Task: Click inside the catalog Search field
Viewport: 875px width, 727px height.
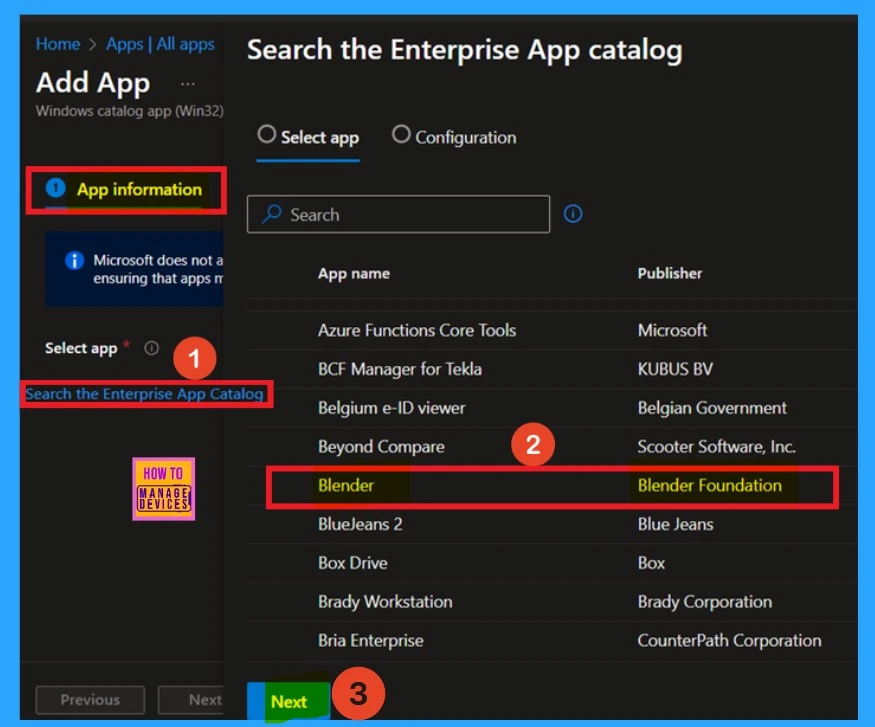Action: click(398, 214)
